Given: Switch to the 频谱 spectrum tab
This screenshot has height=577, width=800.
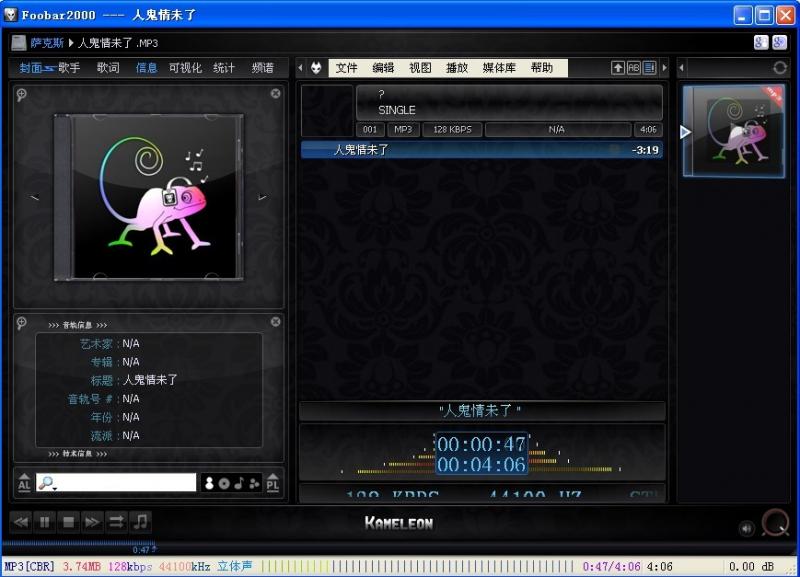Looking at the screenshot, I should [x=263, y=68].
